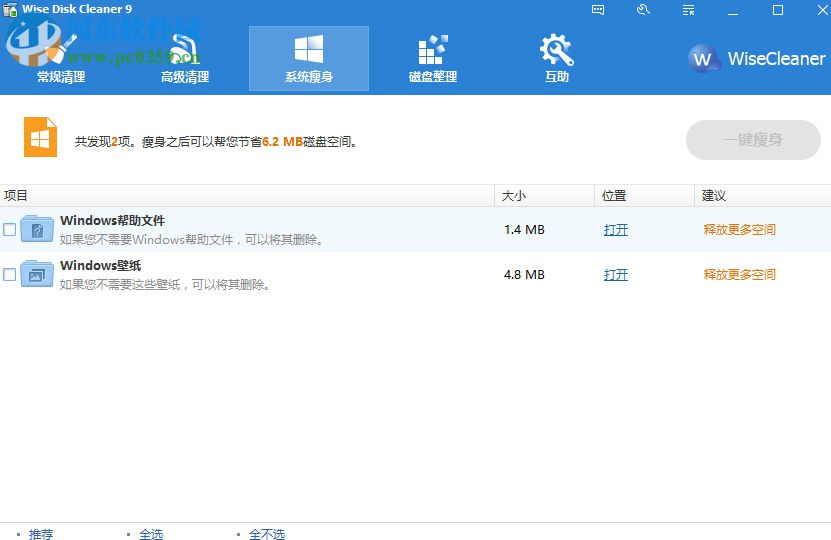The width and height of the screenshot is (831, 540).
Task: Click the 一键瘦身 one-click slim button
Action: click(x=753, y=140)
